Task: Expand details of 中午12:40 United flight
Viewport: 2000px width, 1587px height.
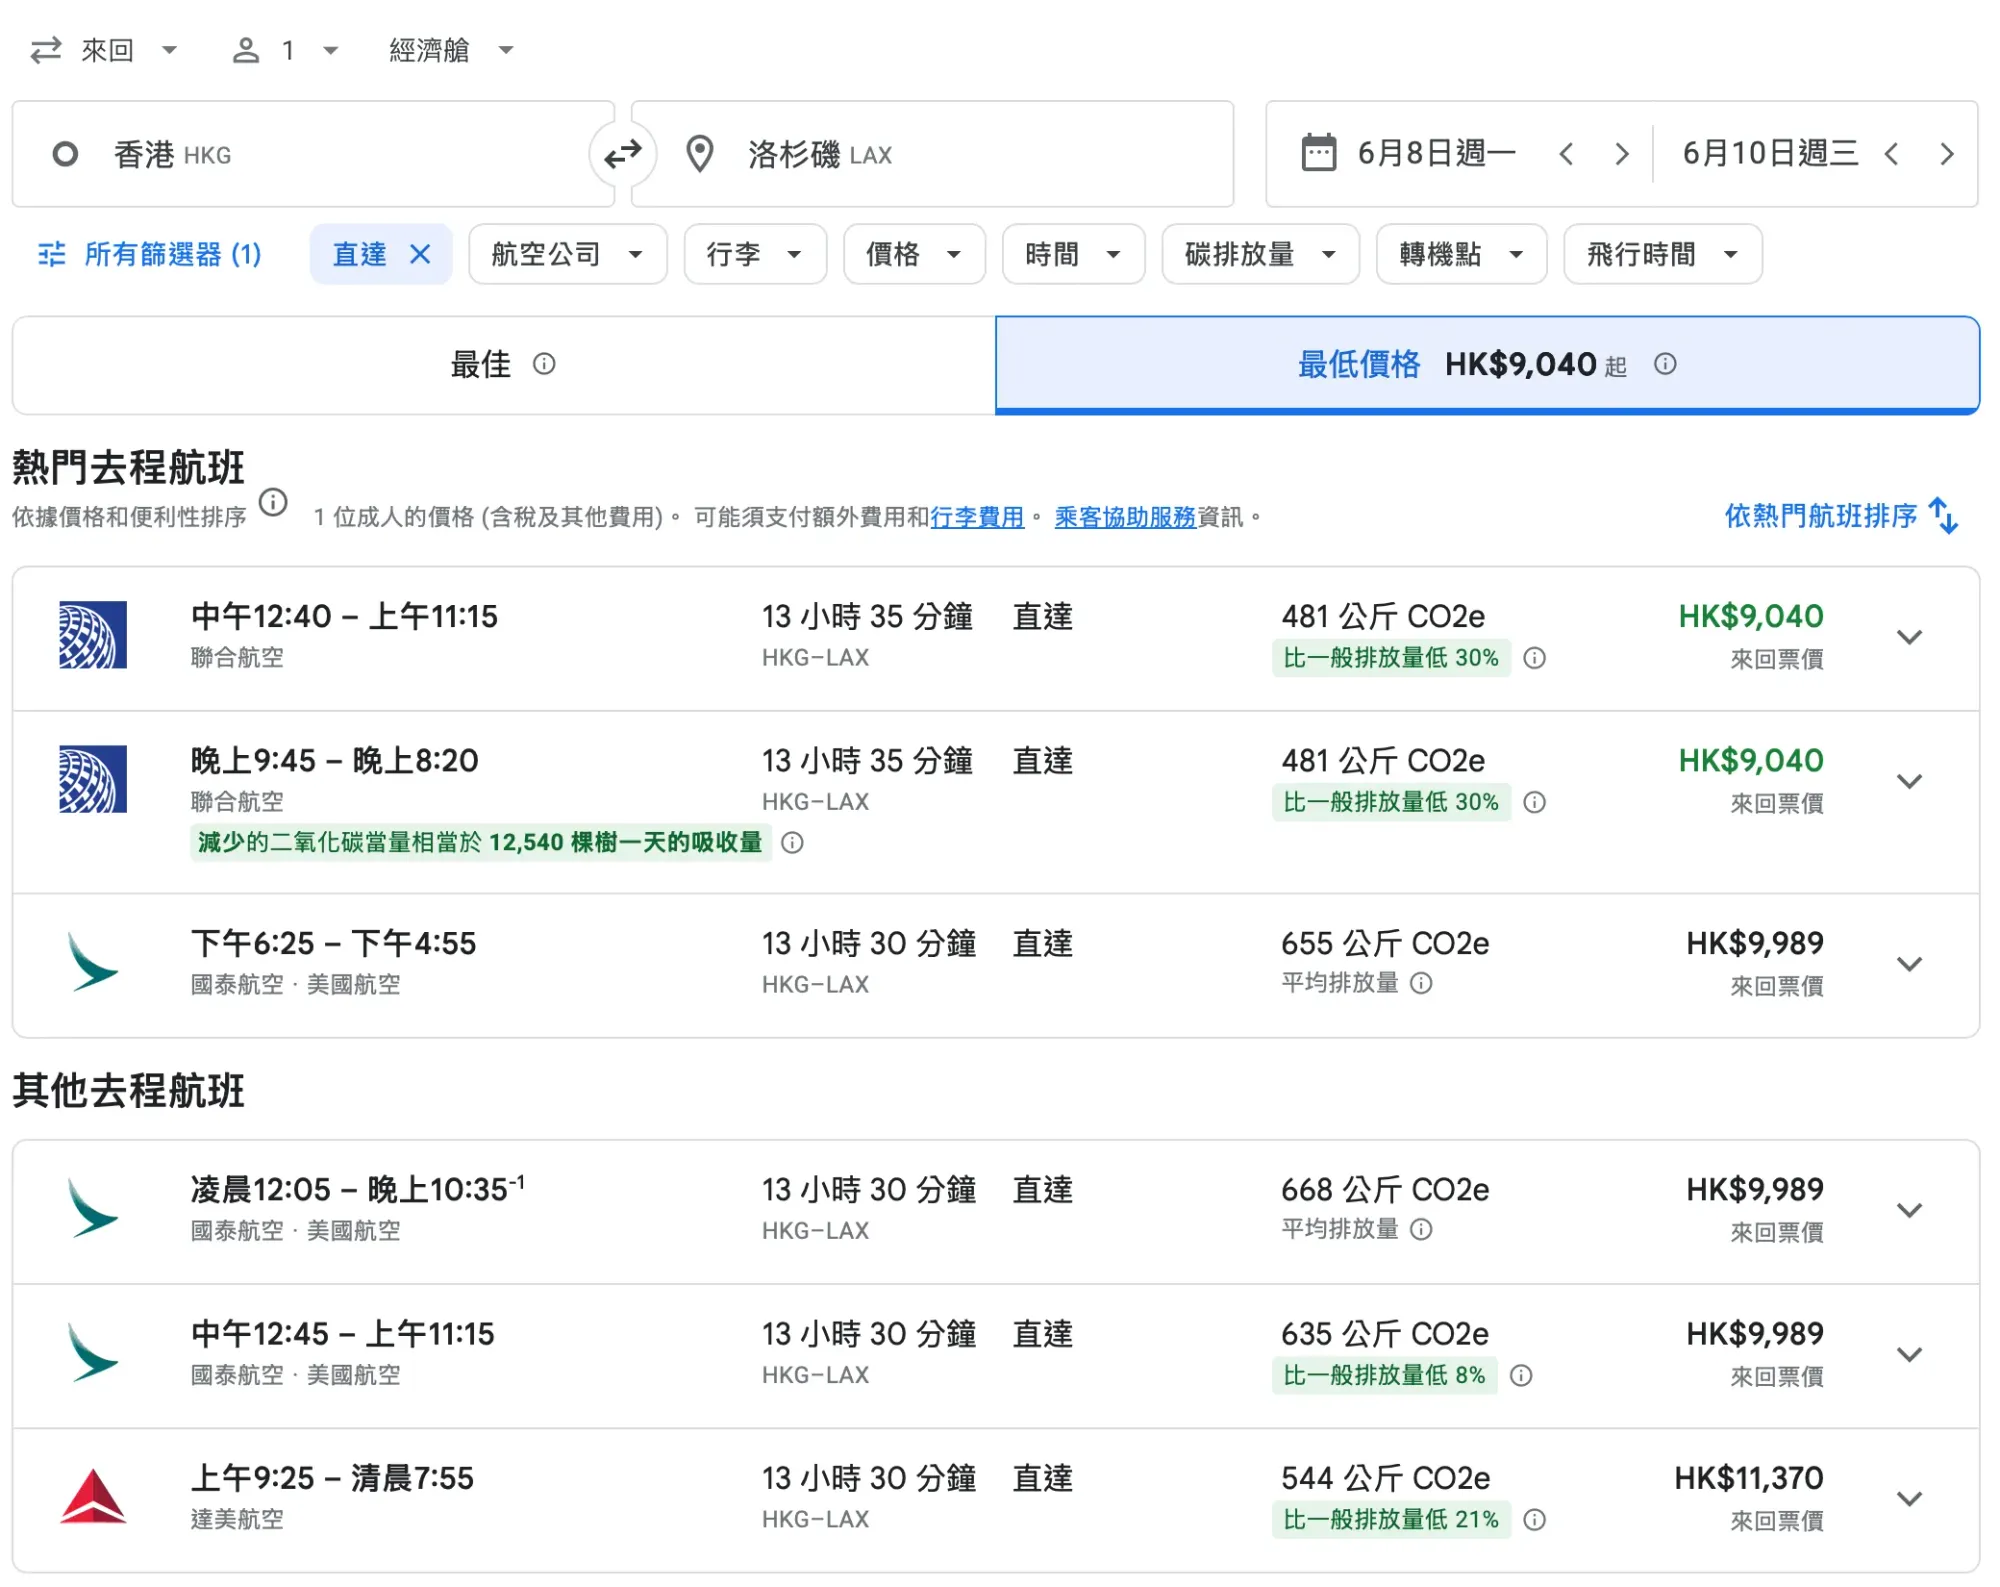Action: point(1909,637)
